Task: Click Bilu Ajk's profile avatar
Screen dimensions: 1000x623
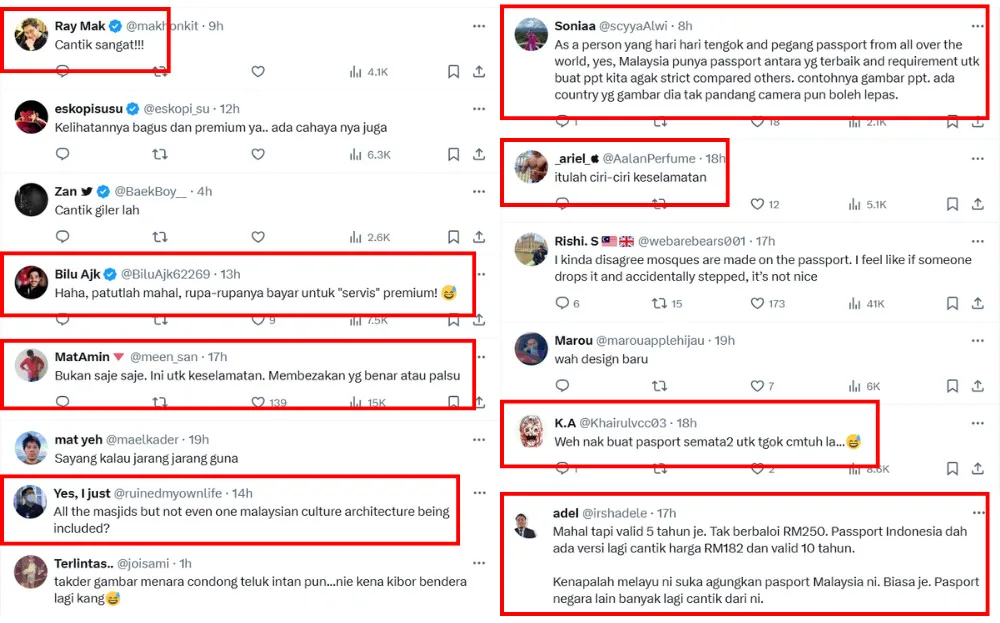Action: pos(32,283)
